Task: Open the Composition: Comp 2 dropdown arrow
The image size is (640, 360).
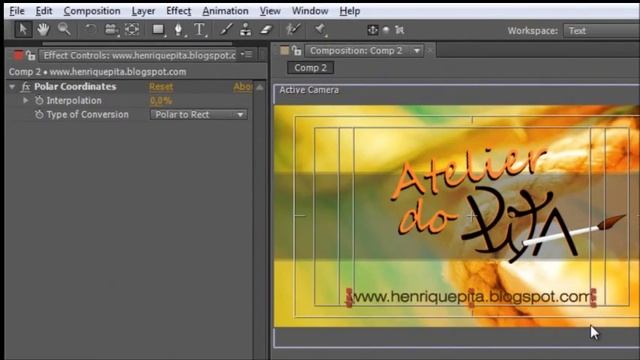Action: pyautogui.click(x=417, y=51)
